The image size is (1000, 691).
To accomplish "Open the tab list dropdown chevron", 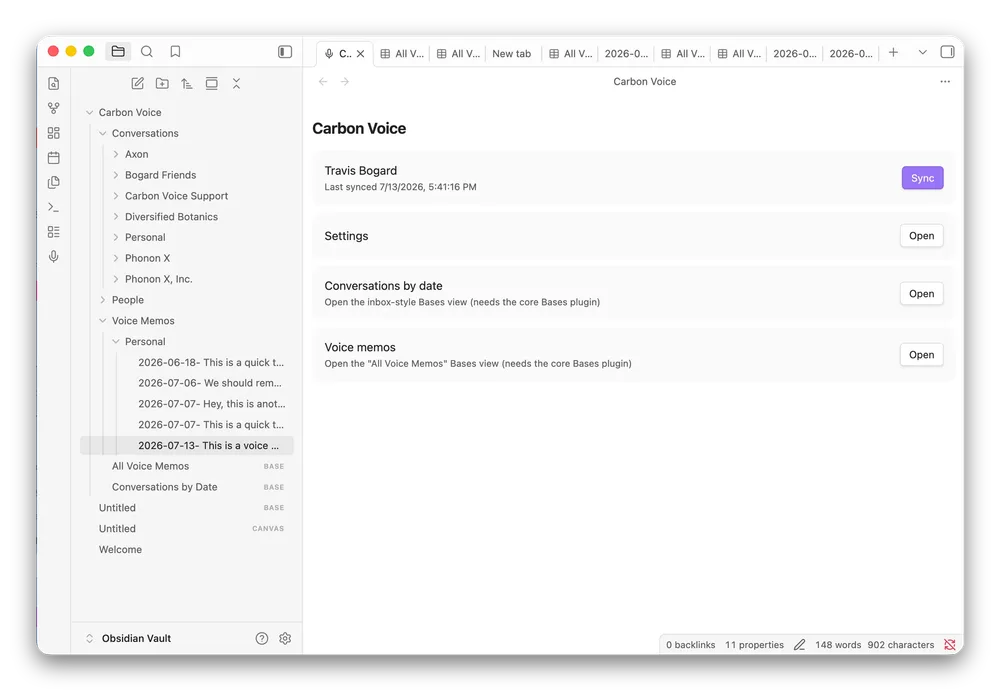I will coord(922,52).
